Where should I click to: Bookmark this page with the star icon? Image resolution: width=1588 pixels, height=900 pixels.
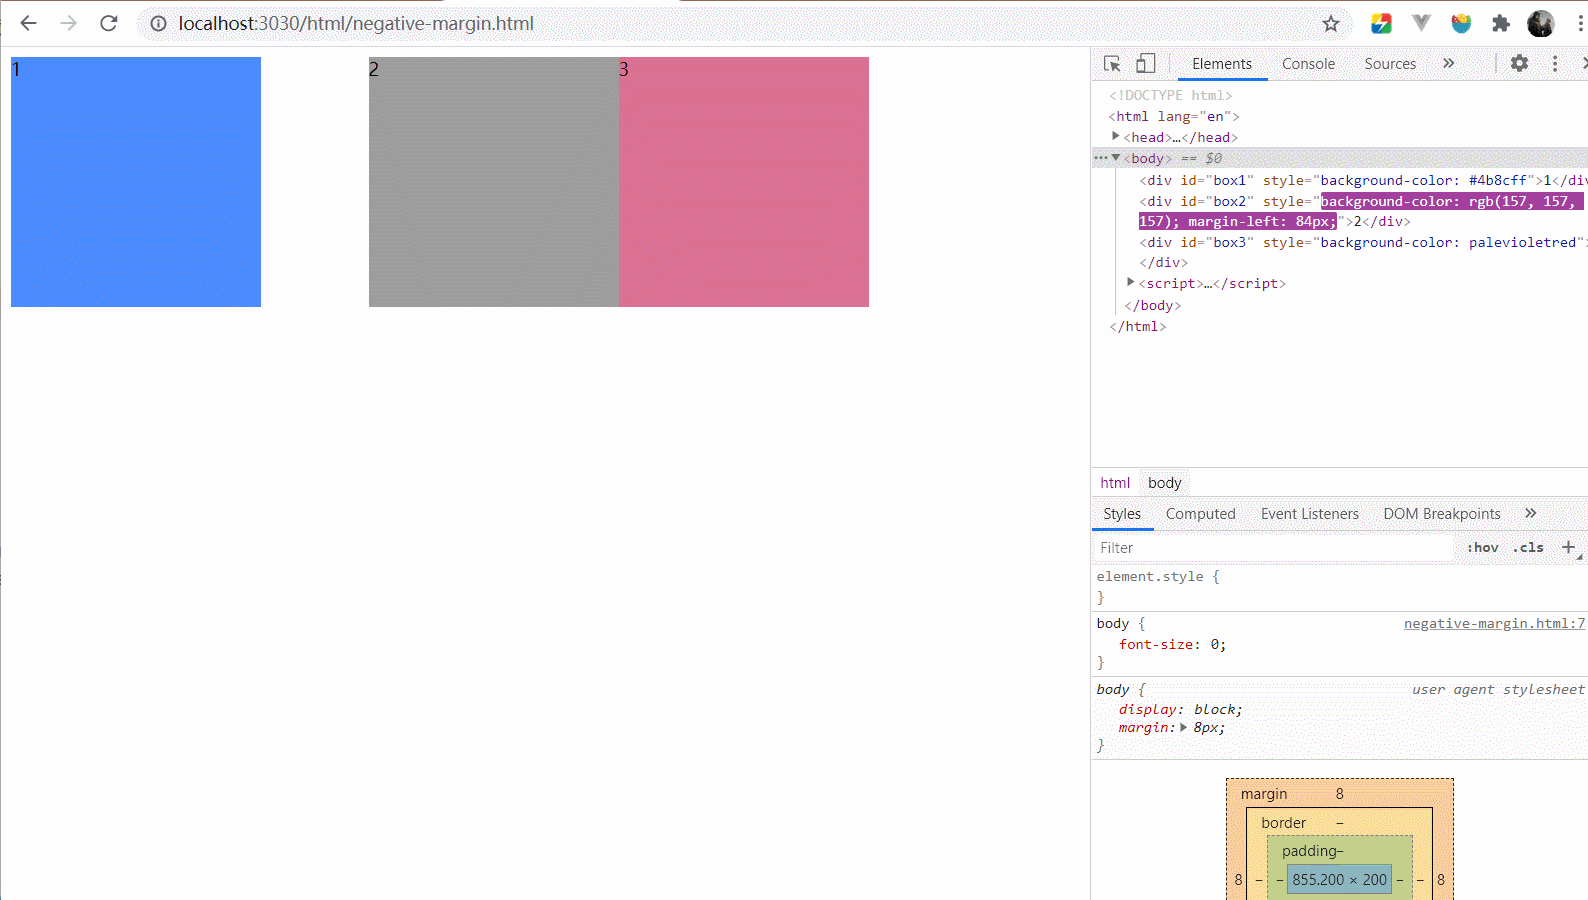(1330, 23)
